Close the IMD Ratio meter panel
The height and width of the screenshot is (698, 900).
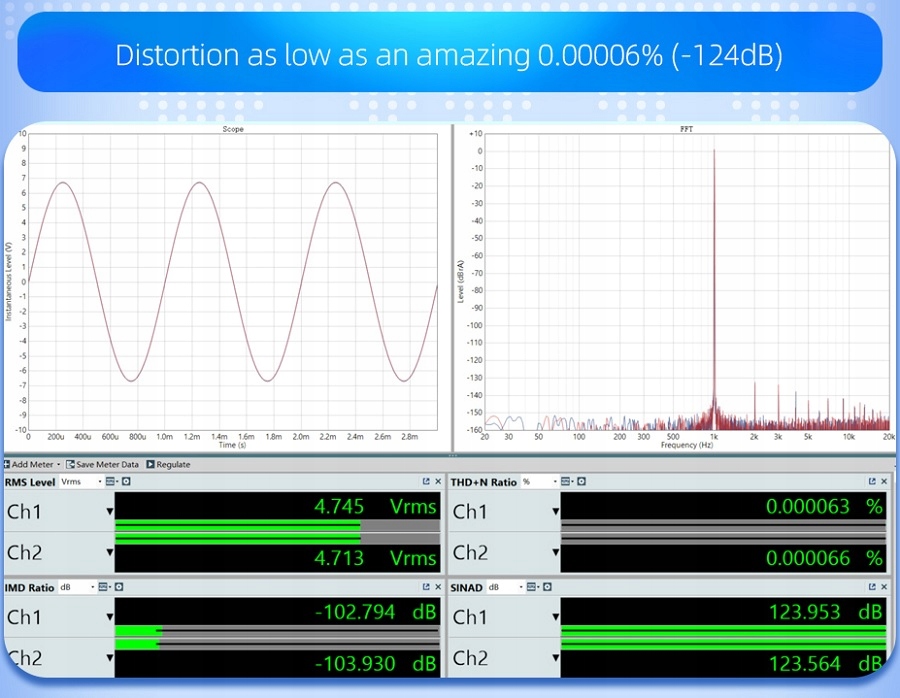pos(438,588)
